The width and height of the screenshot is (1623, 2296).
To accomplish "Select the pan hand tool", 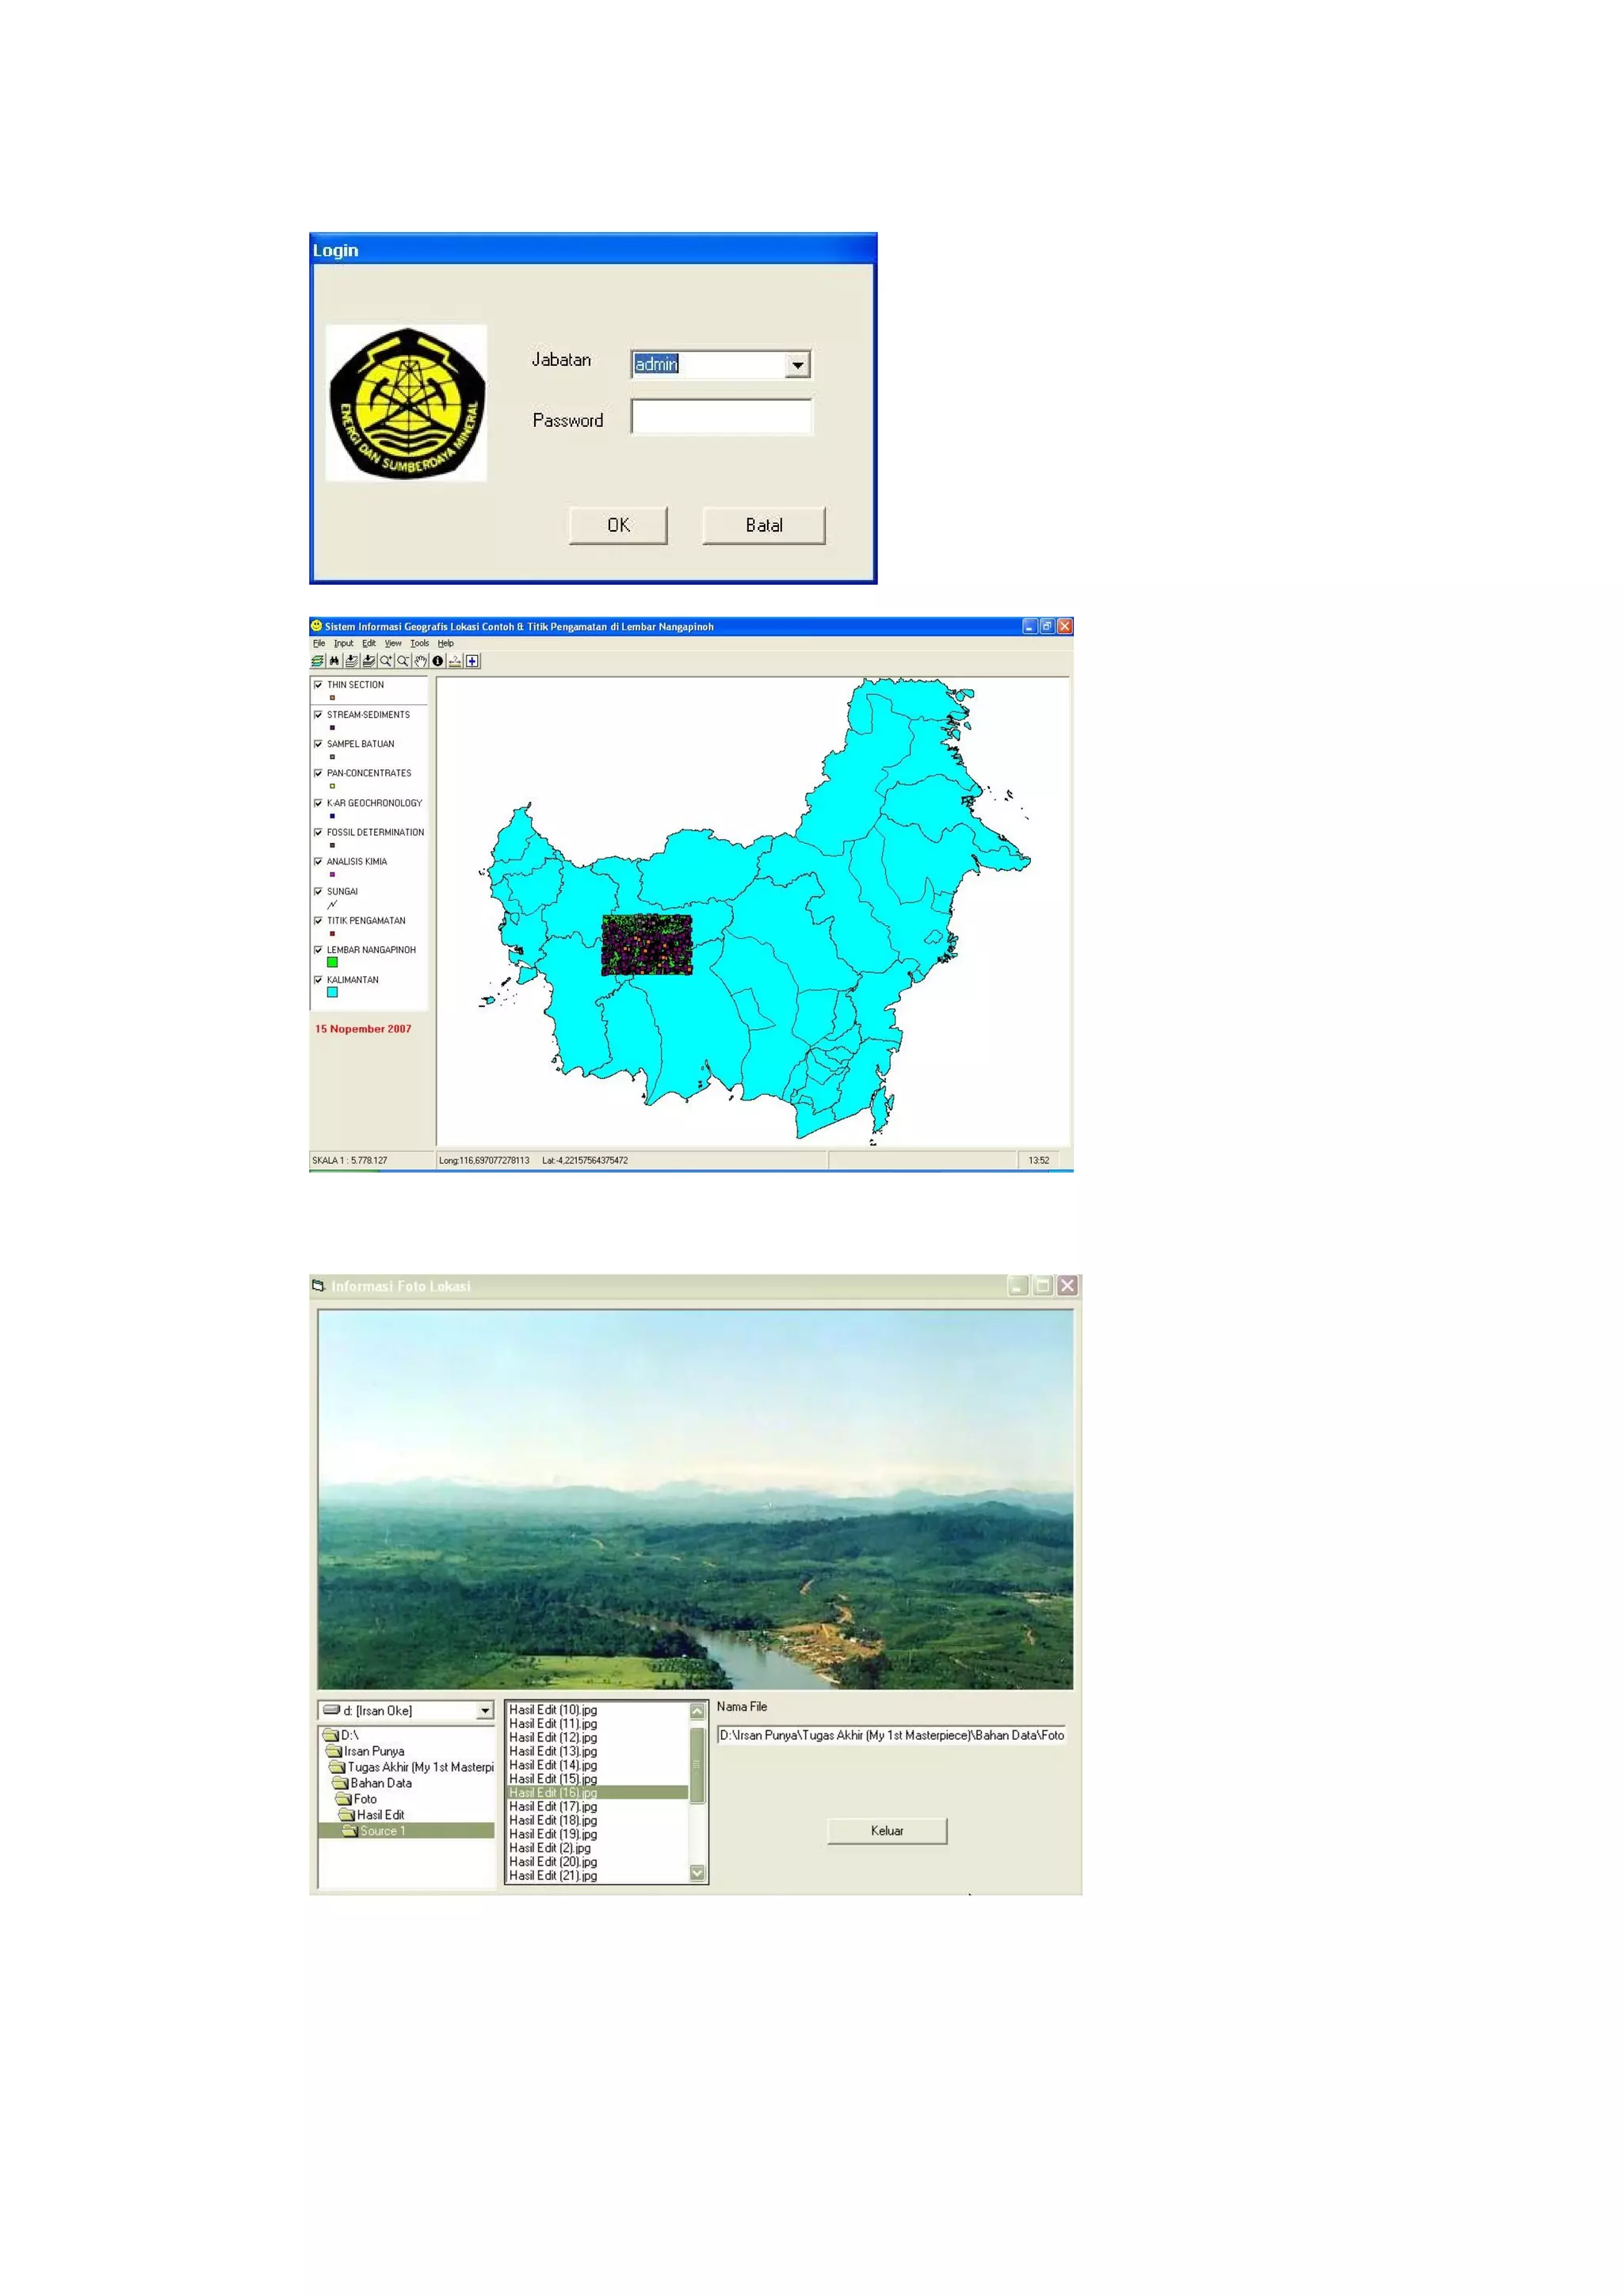I will [x=421, y=661].
